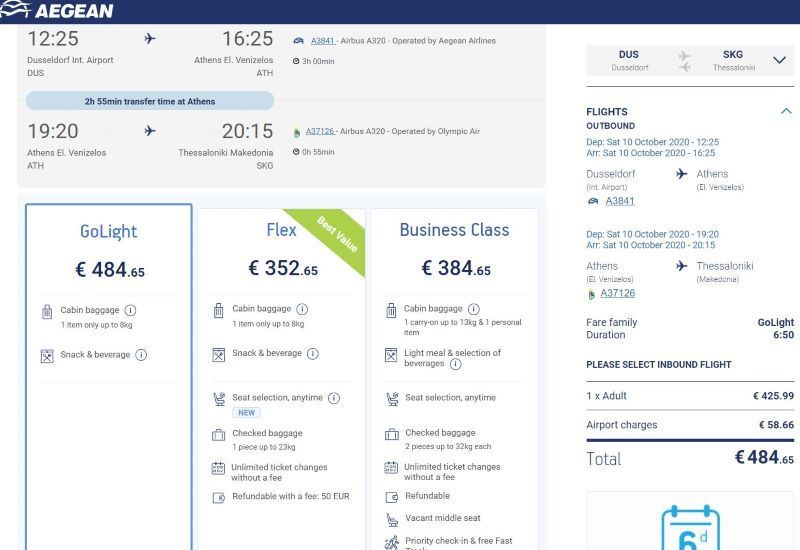Open info icon for Flex cabin baggage

tap(303, 309)
